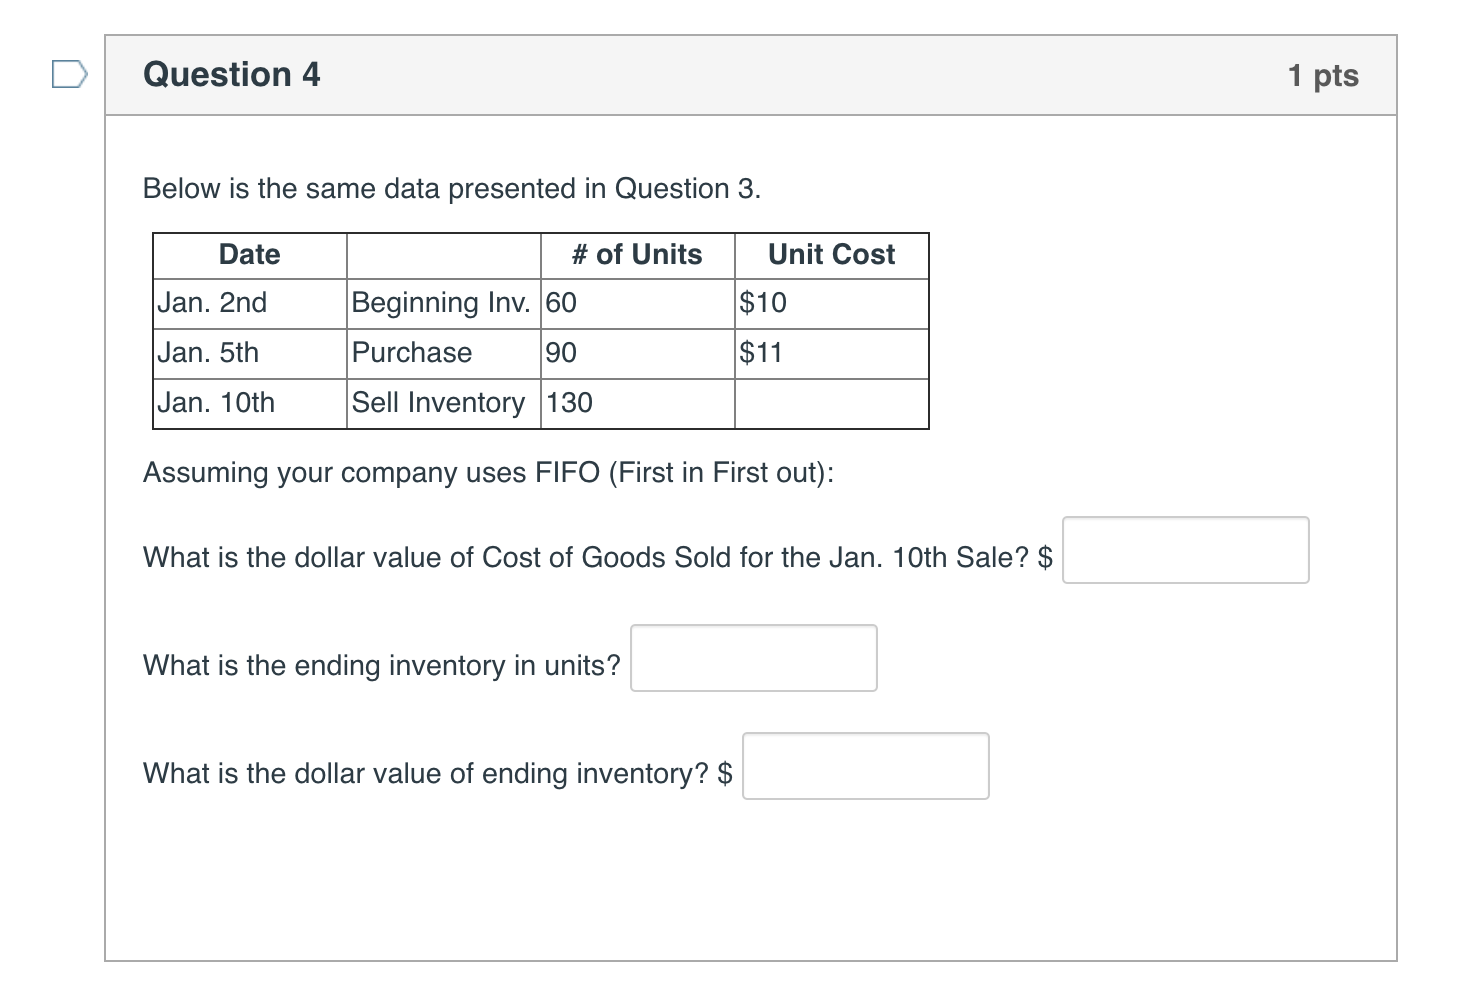Click the 130 units cell
The height and width of the screenshot is (1004, 1482).
pyautogui.click(x=568, y=403)
